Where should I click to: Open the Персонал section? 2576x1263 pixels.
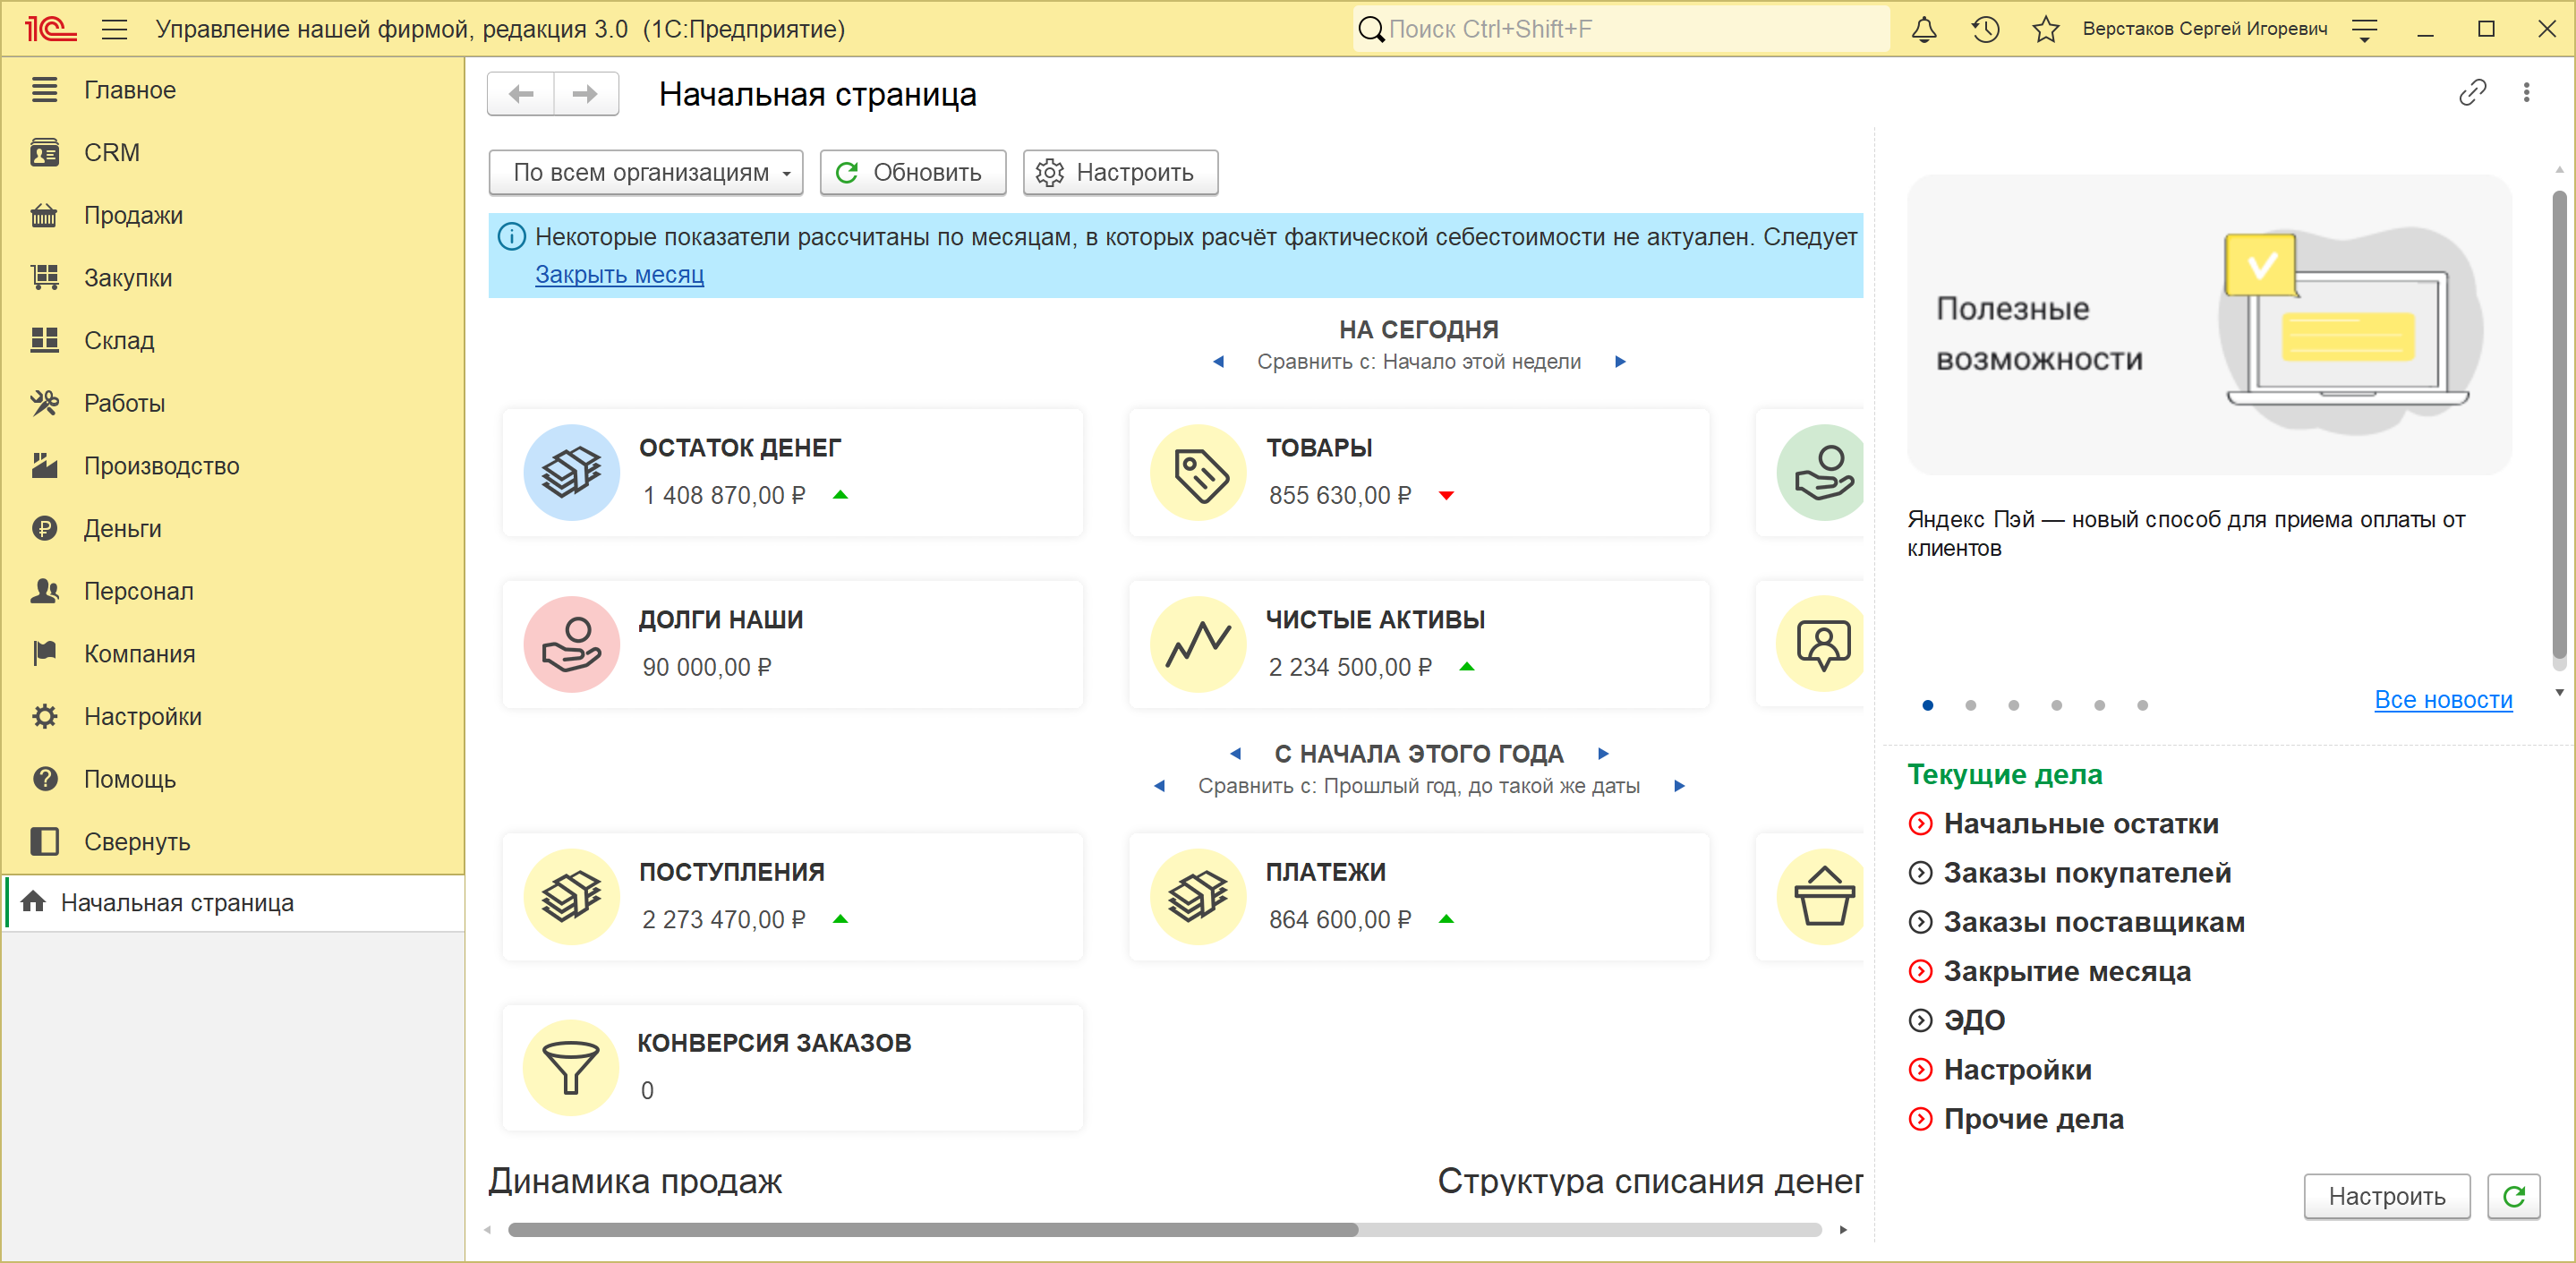[232, 591]
